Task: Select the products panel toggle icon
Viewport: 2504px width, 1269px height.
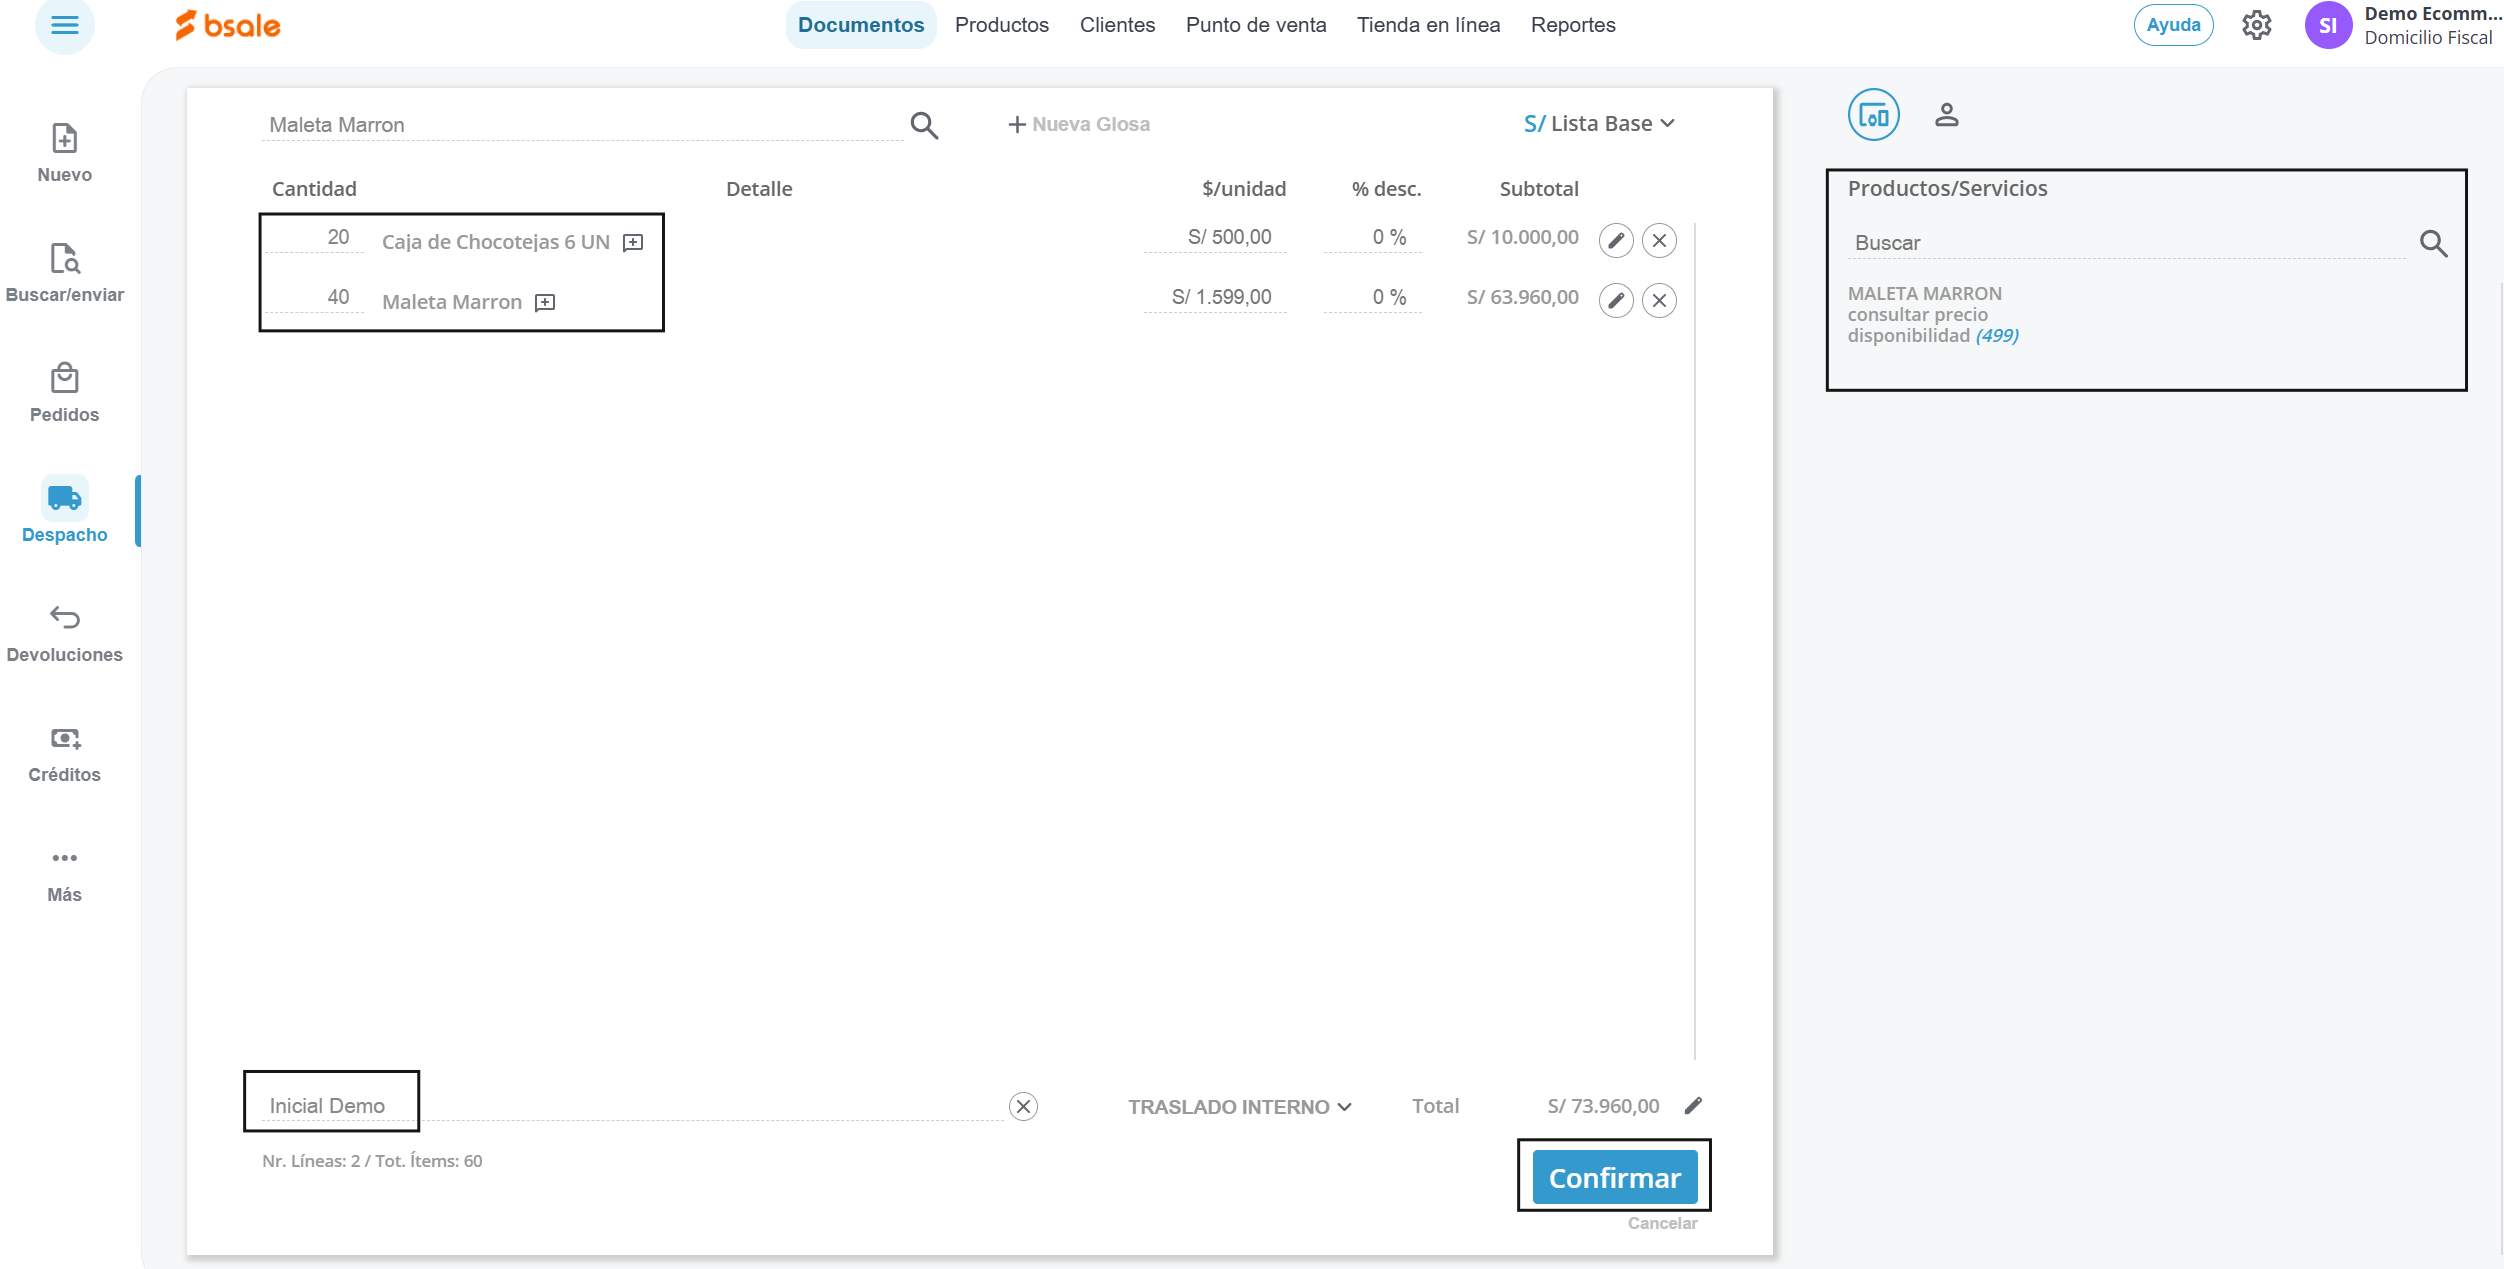Action: (1873, 115)
